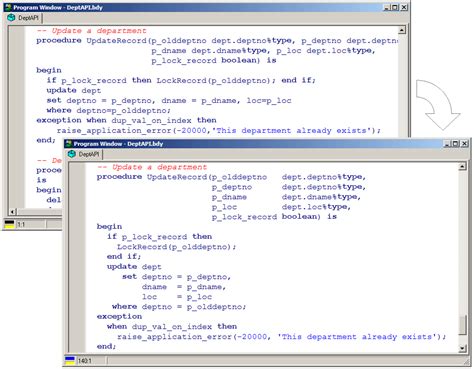Viewport: 474px width, 369px height.
Task: Click the 'LockRecord(p_olddeptno);' line in front window
Action: (x=177, y=247)
